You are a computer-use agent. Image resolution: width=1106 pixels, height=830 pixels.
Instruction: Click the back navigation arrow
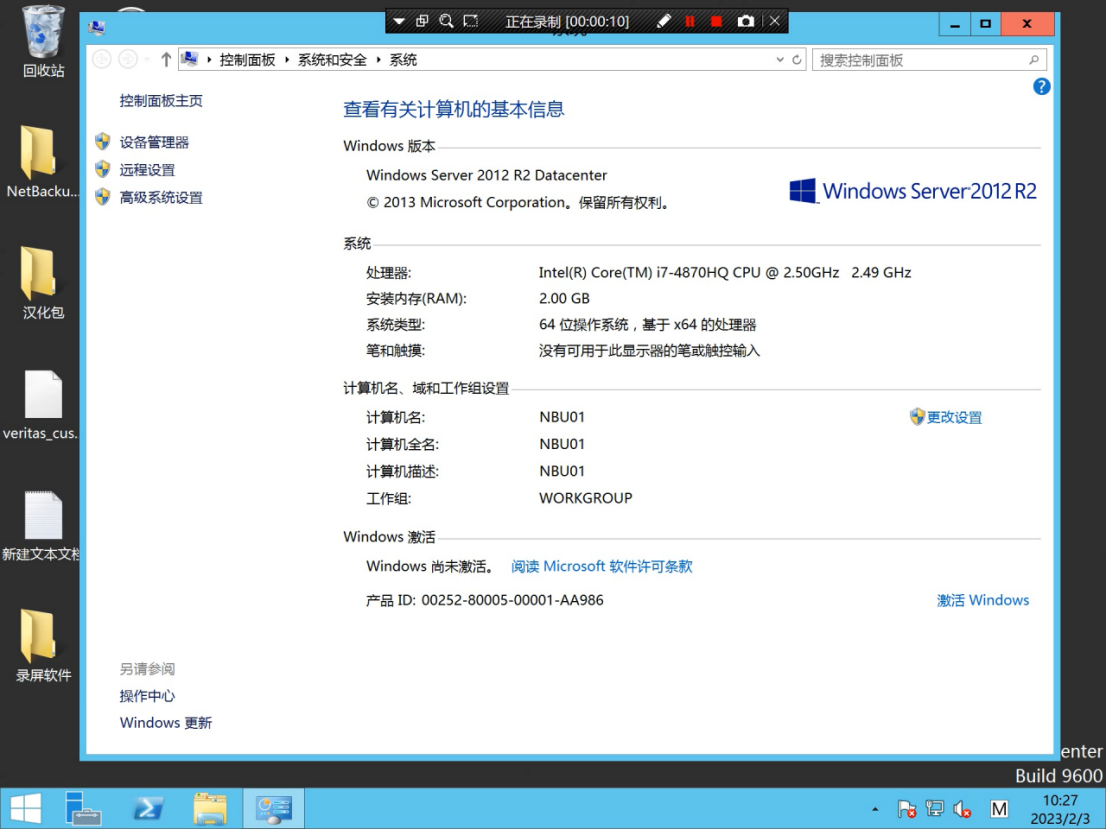tap(102, 60)
